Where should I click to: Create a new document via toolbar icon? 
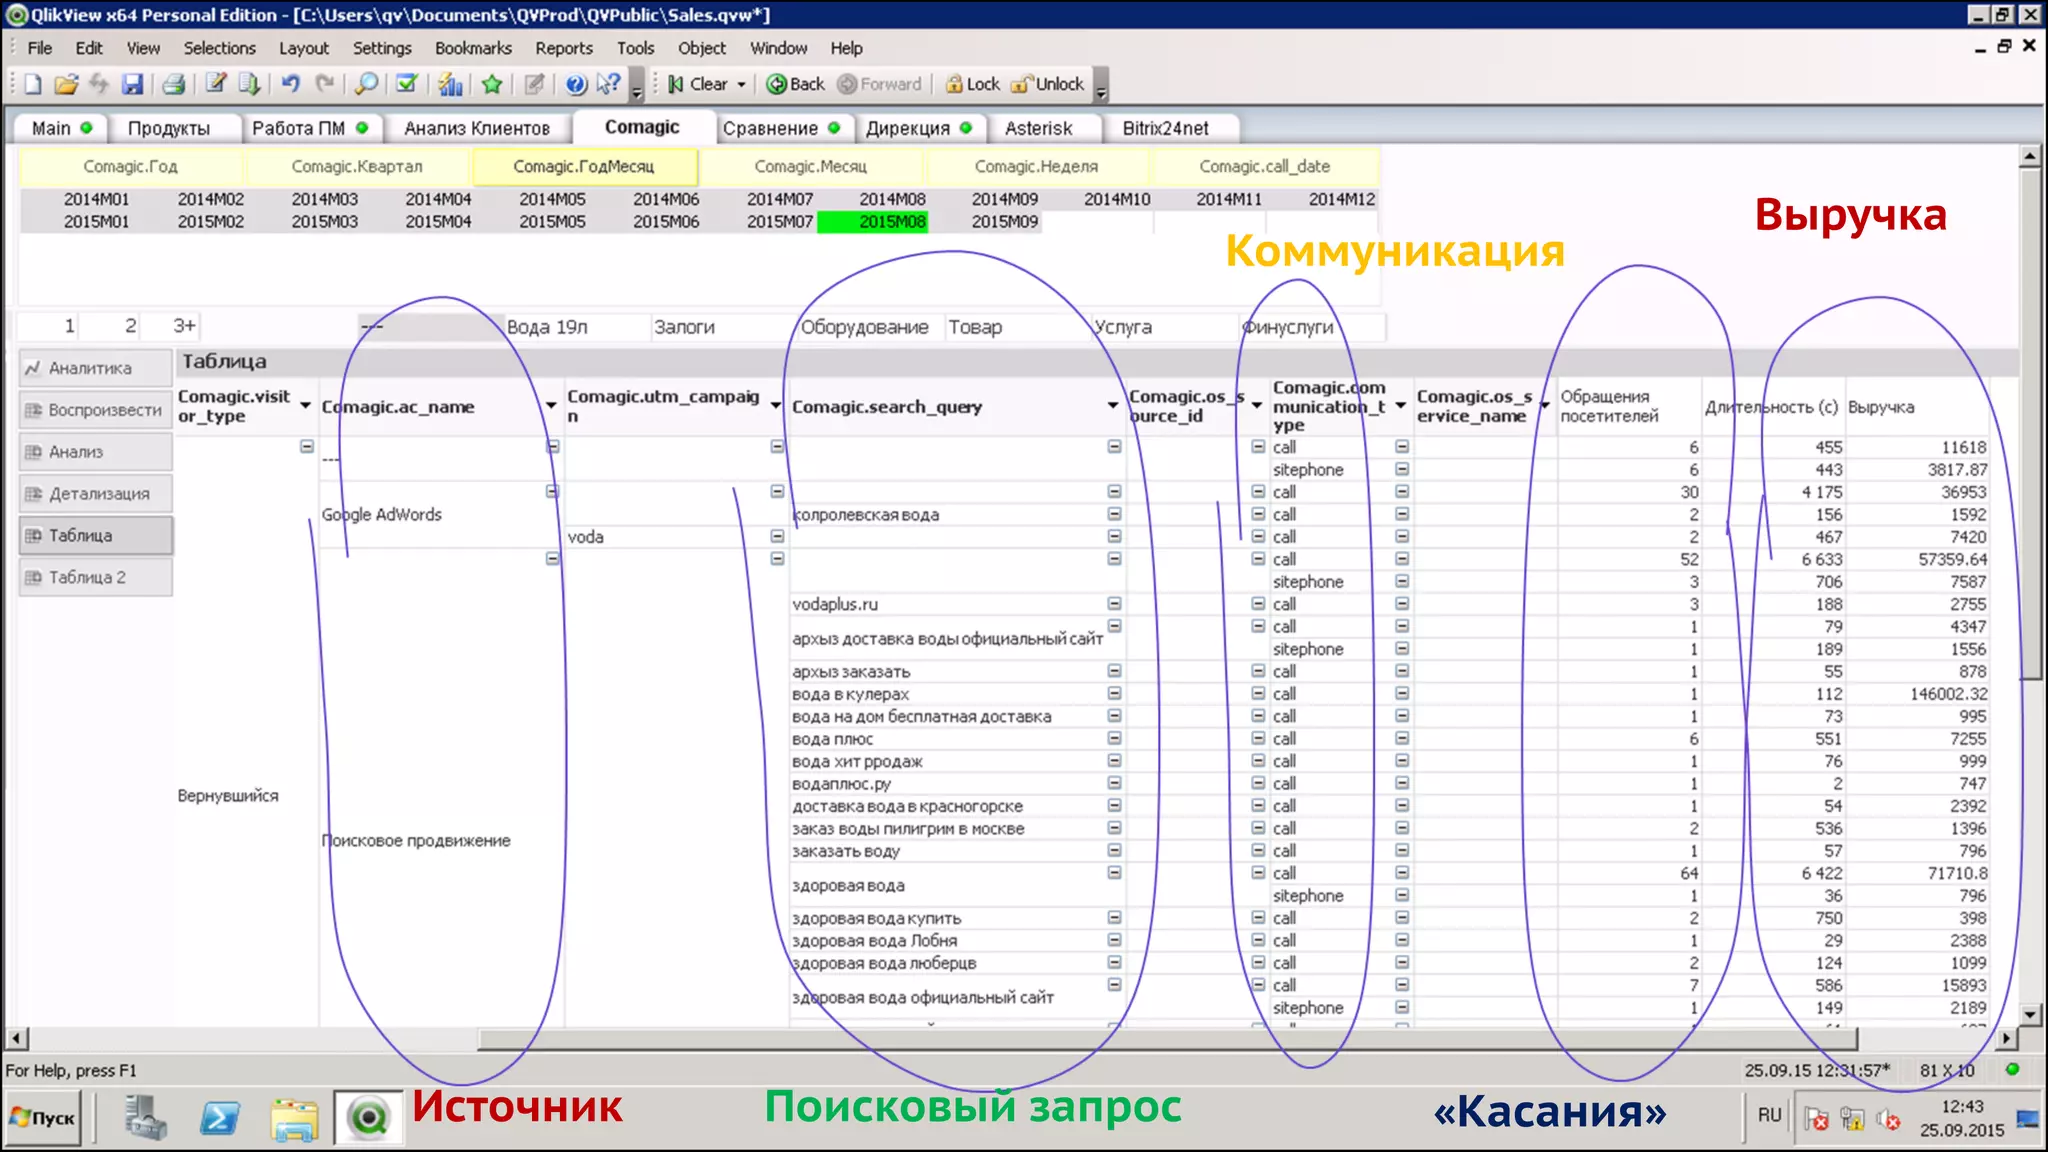pos(33,84)
